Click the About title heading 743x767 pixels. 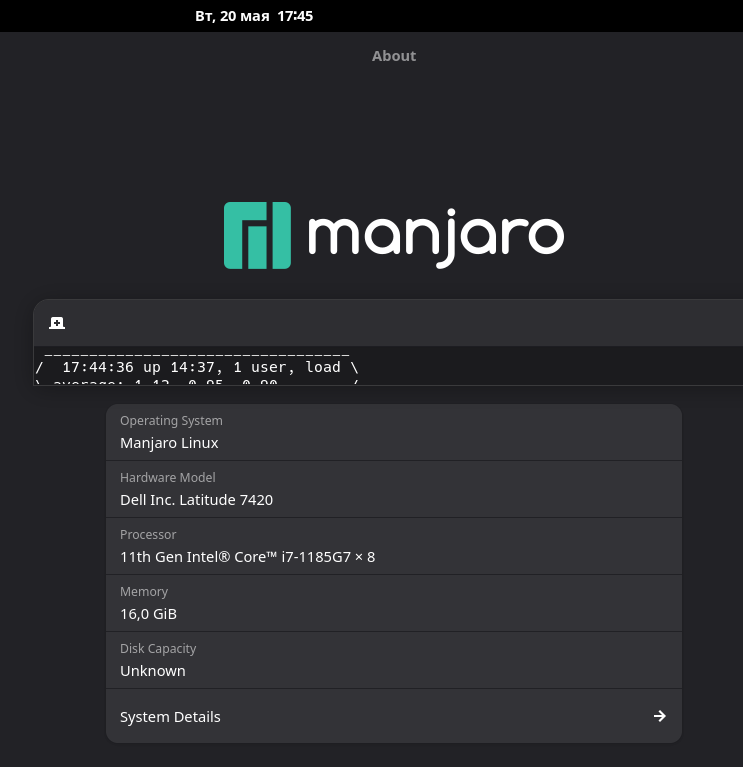click(x=394, y=56)
